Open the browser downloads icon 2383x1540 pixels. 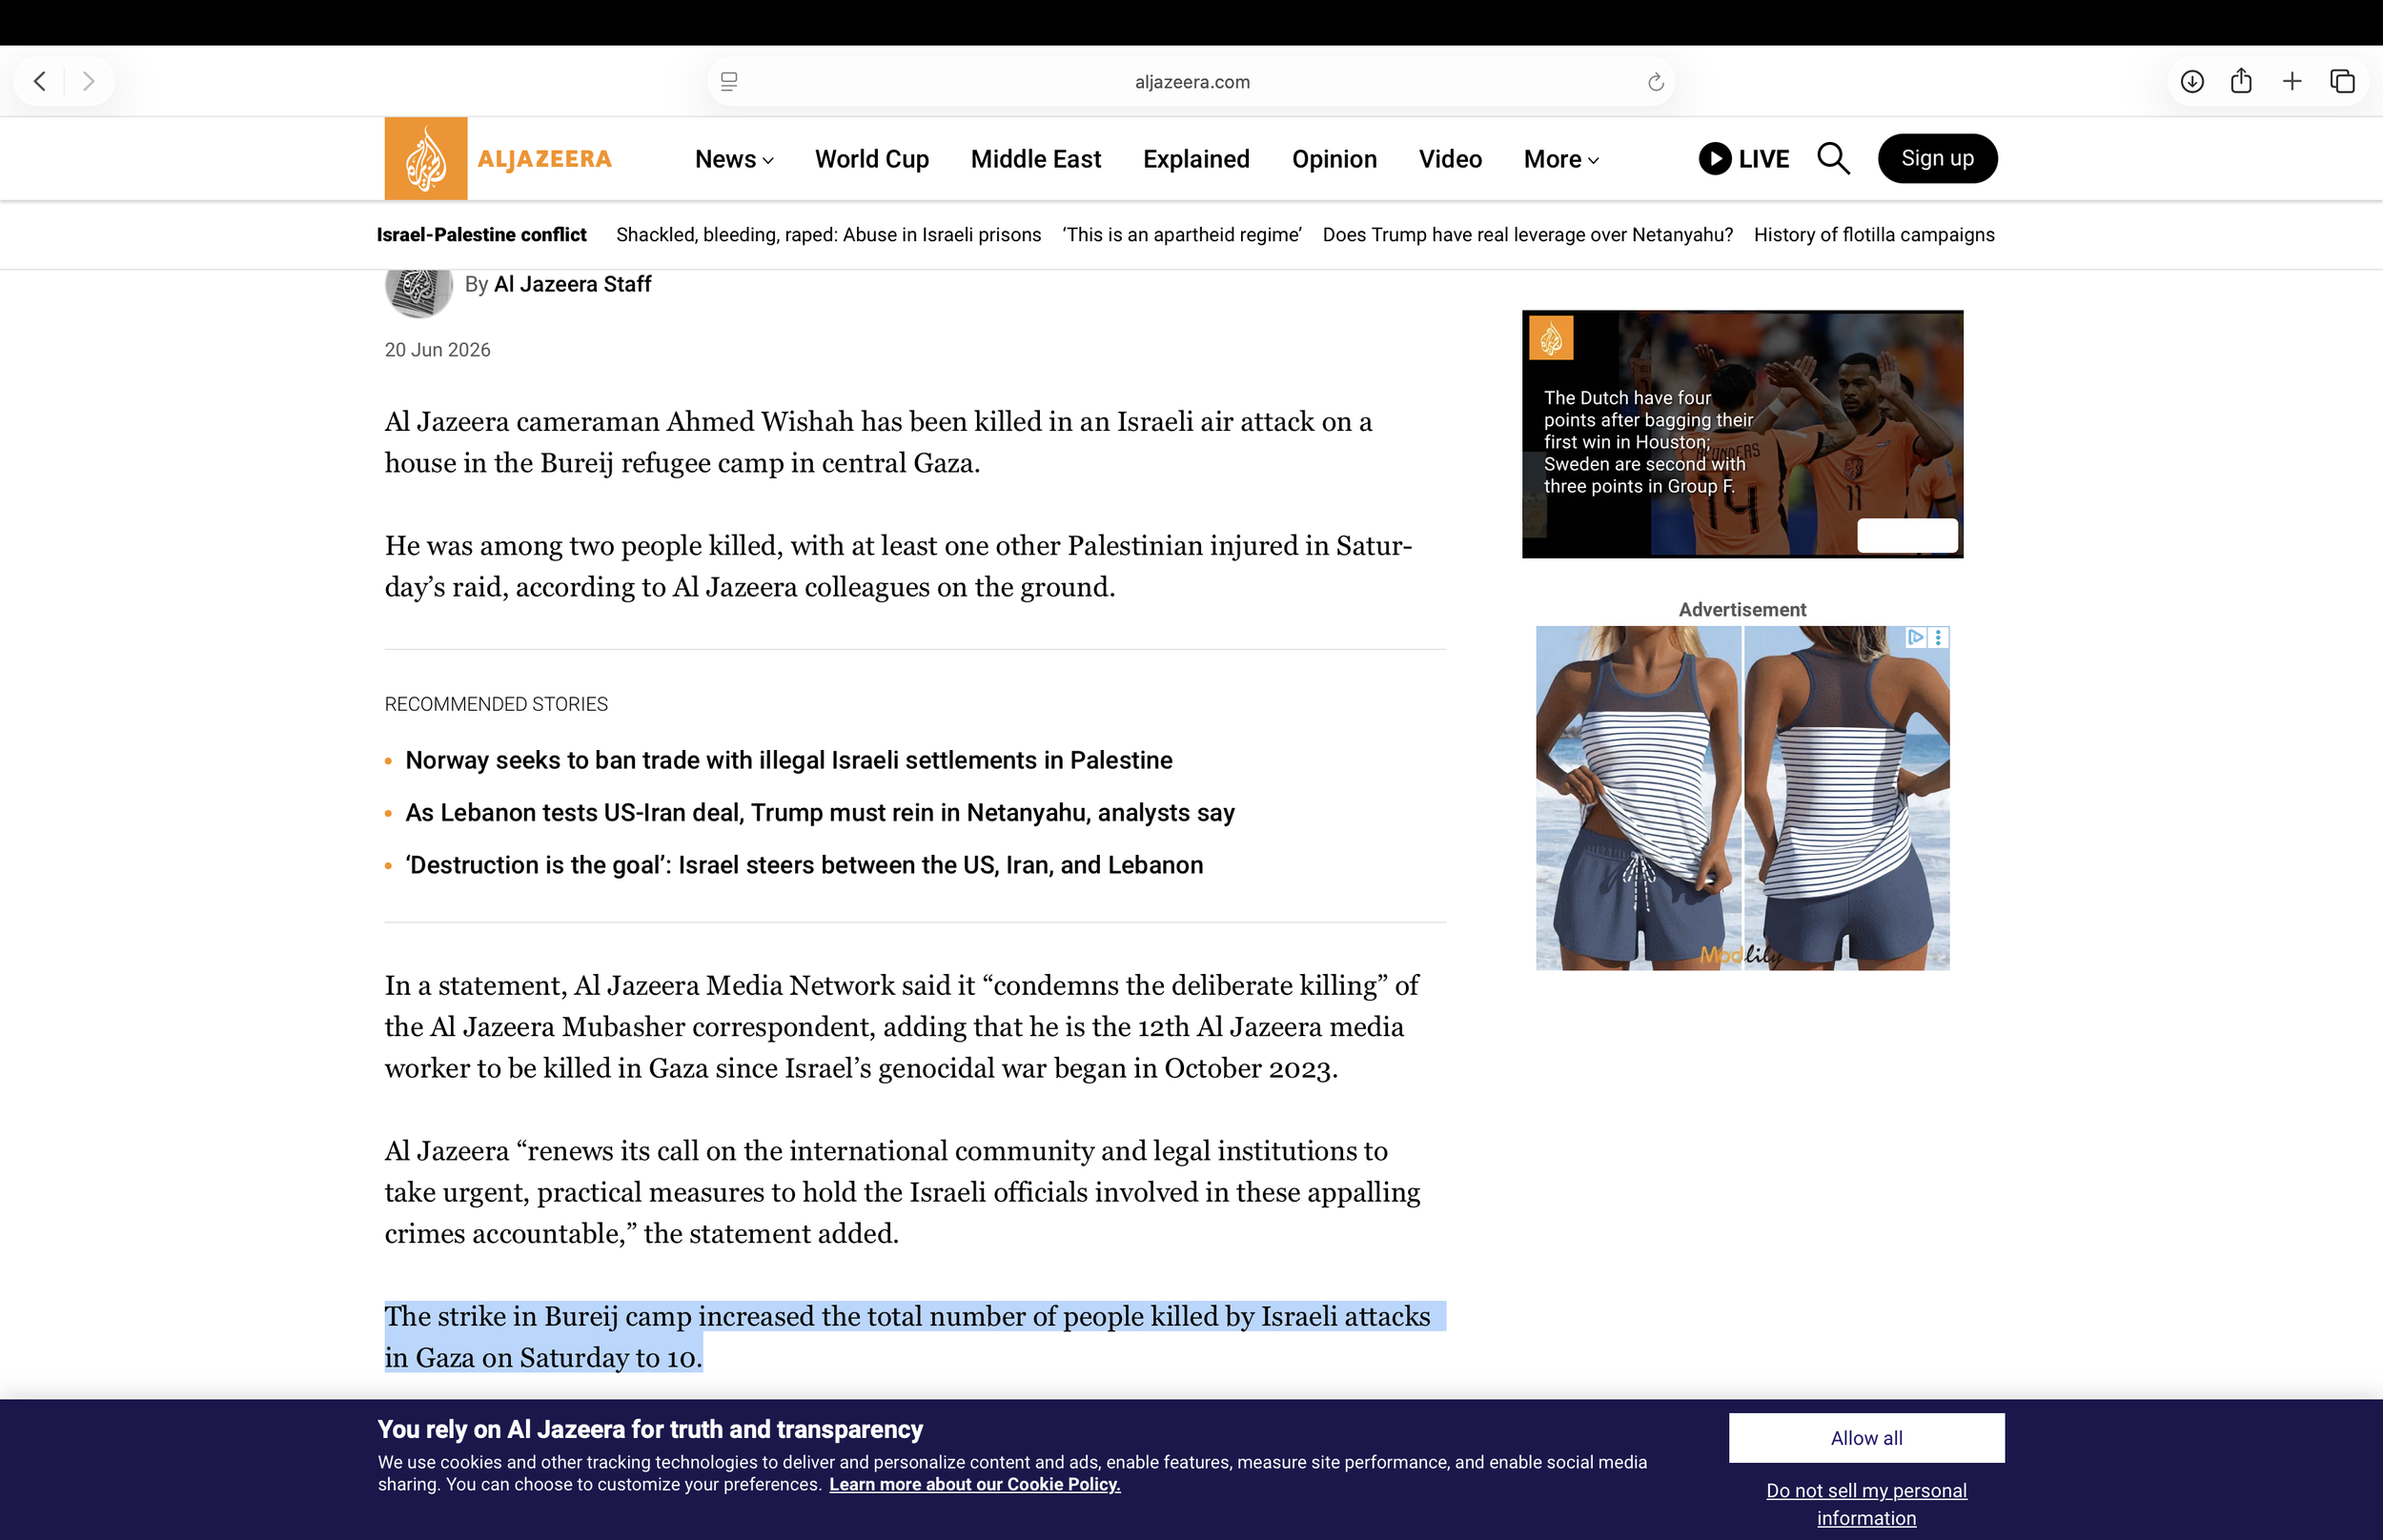click(2192, 81)
